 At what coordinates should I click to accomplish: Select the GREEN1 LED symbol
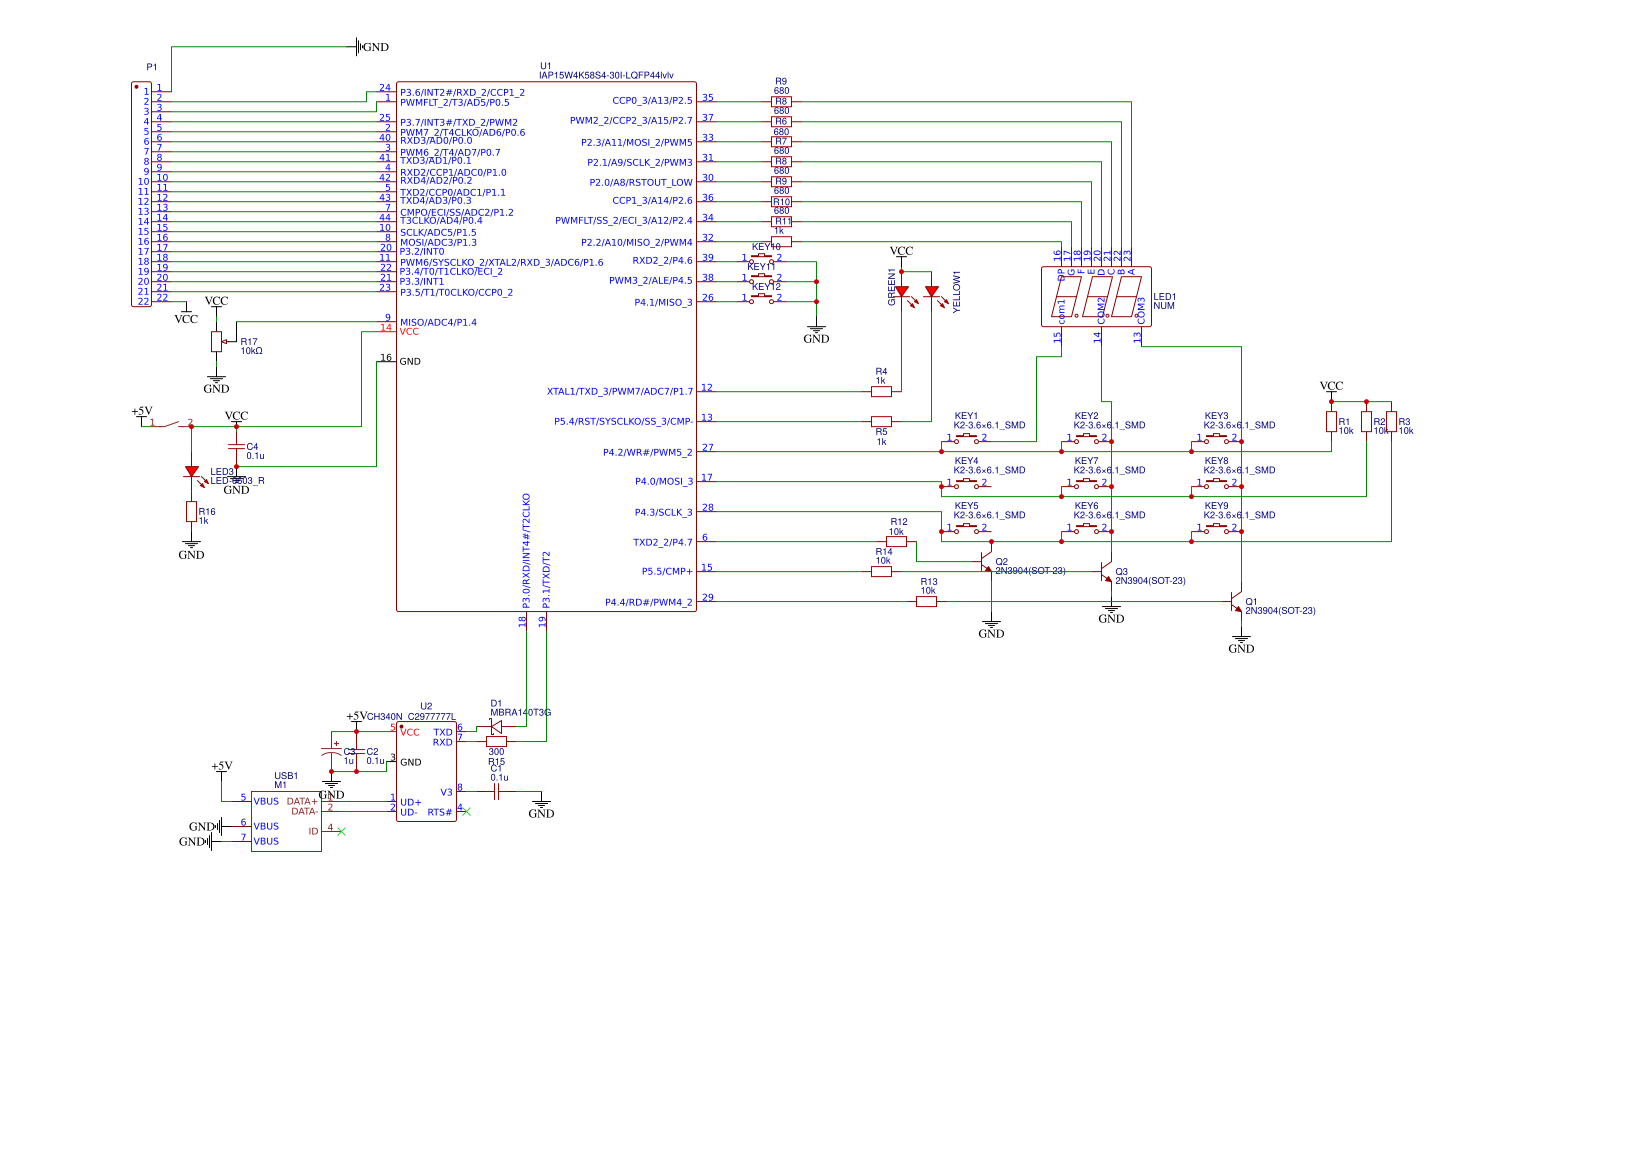point(901,292)
